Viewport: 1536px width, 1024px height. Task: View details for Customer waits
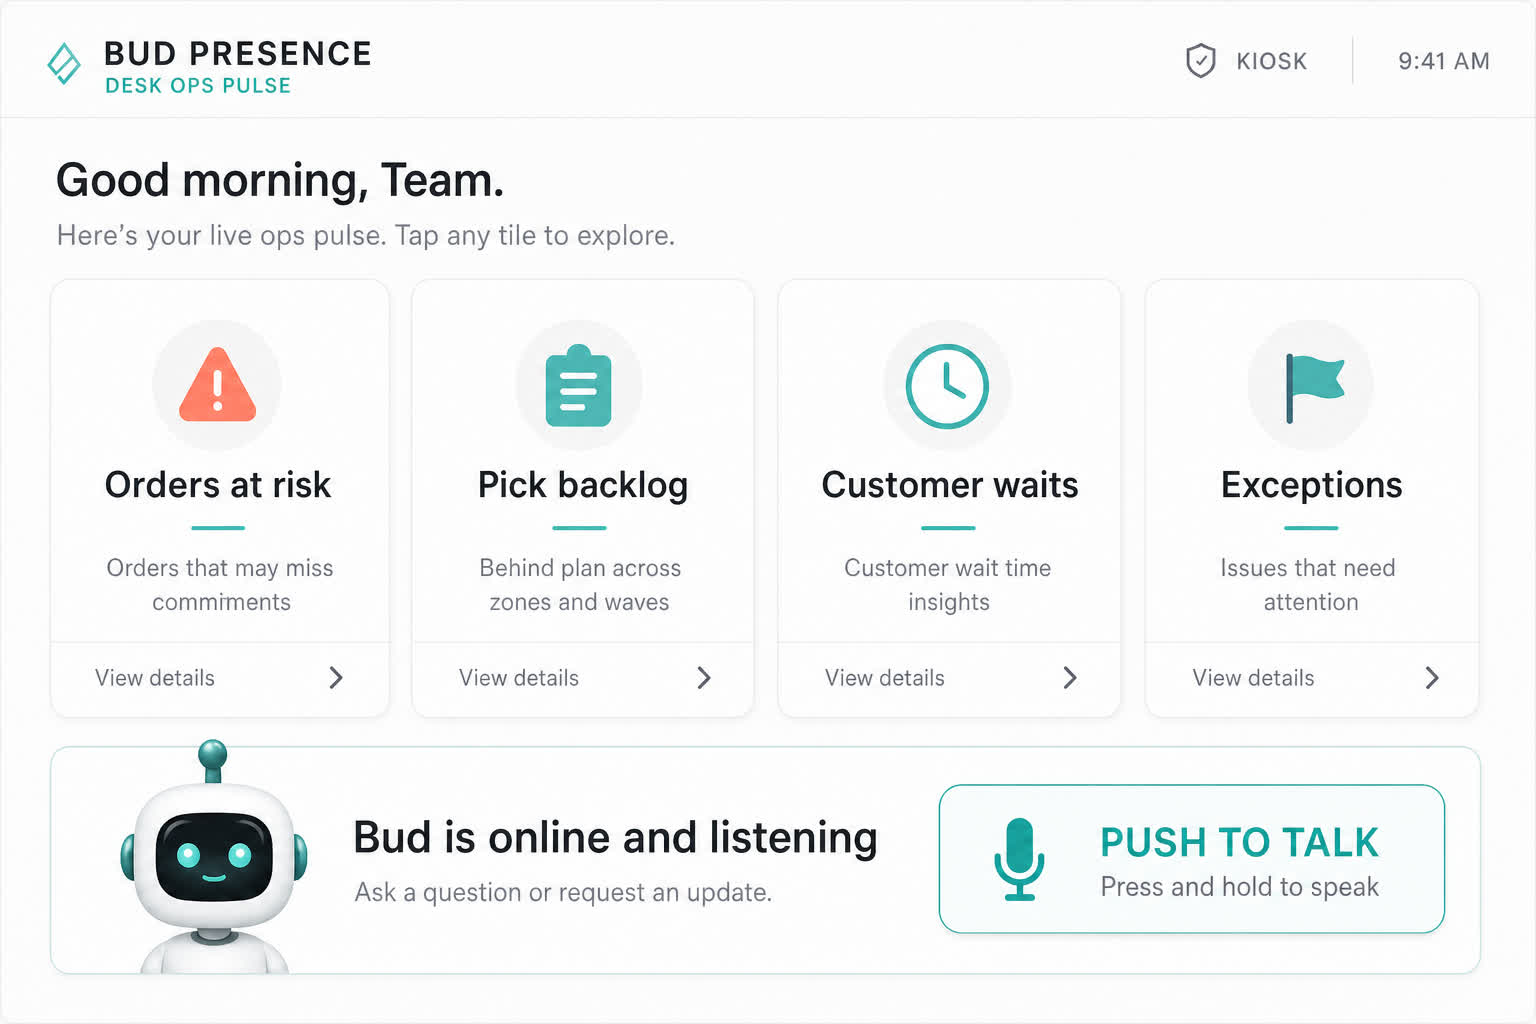[885, 678]
